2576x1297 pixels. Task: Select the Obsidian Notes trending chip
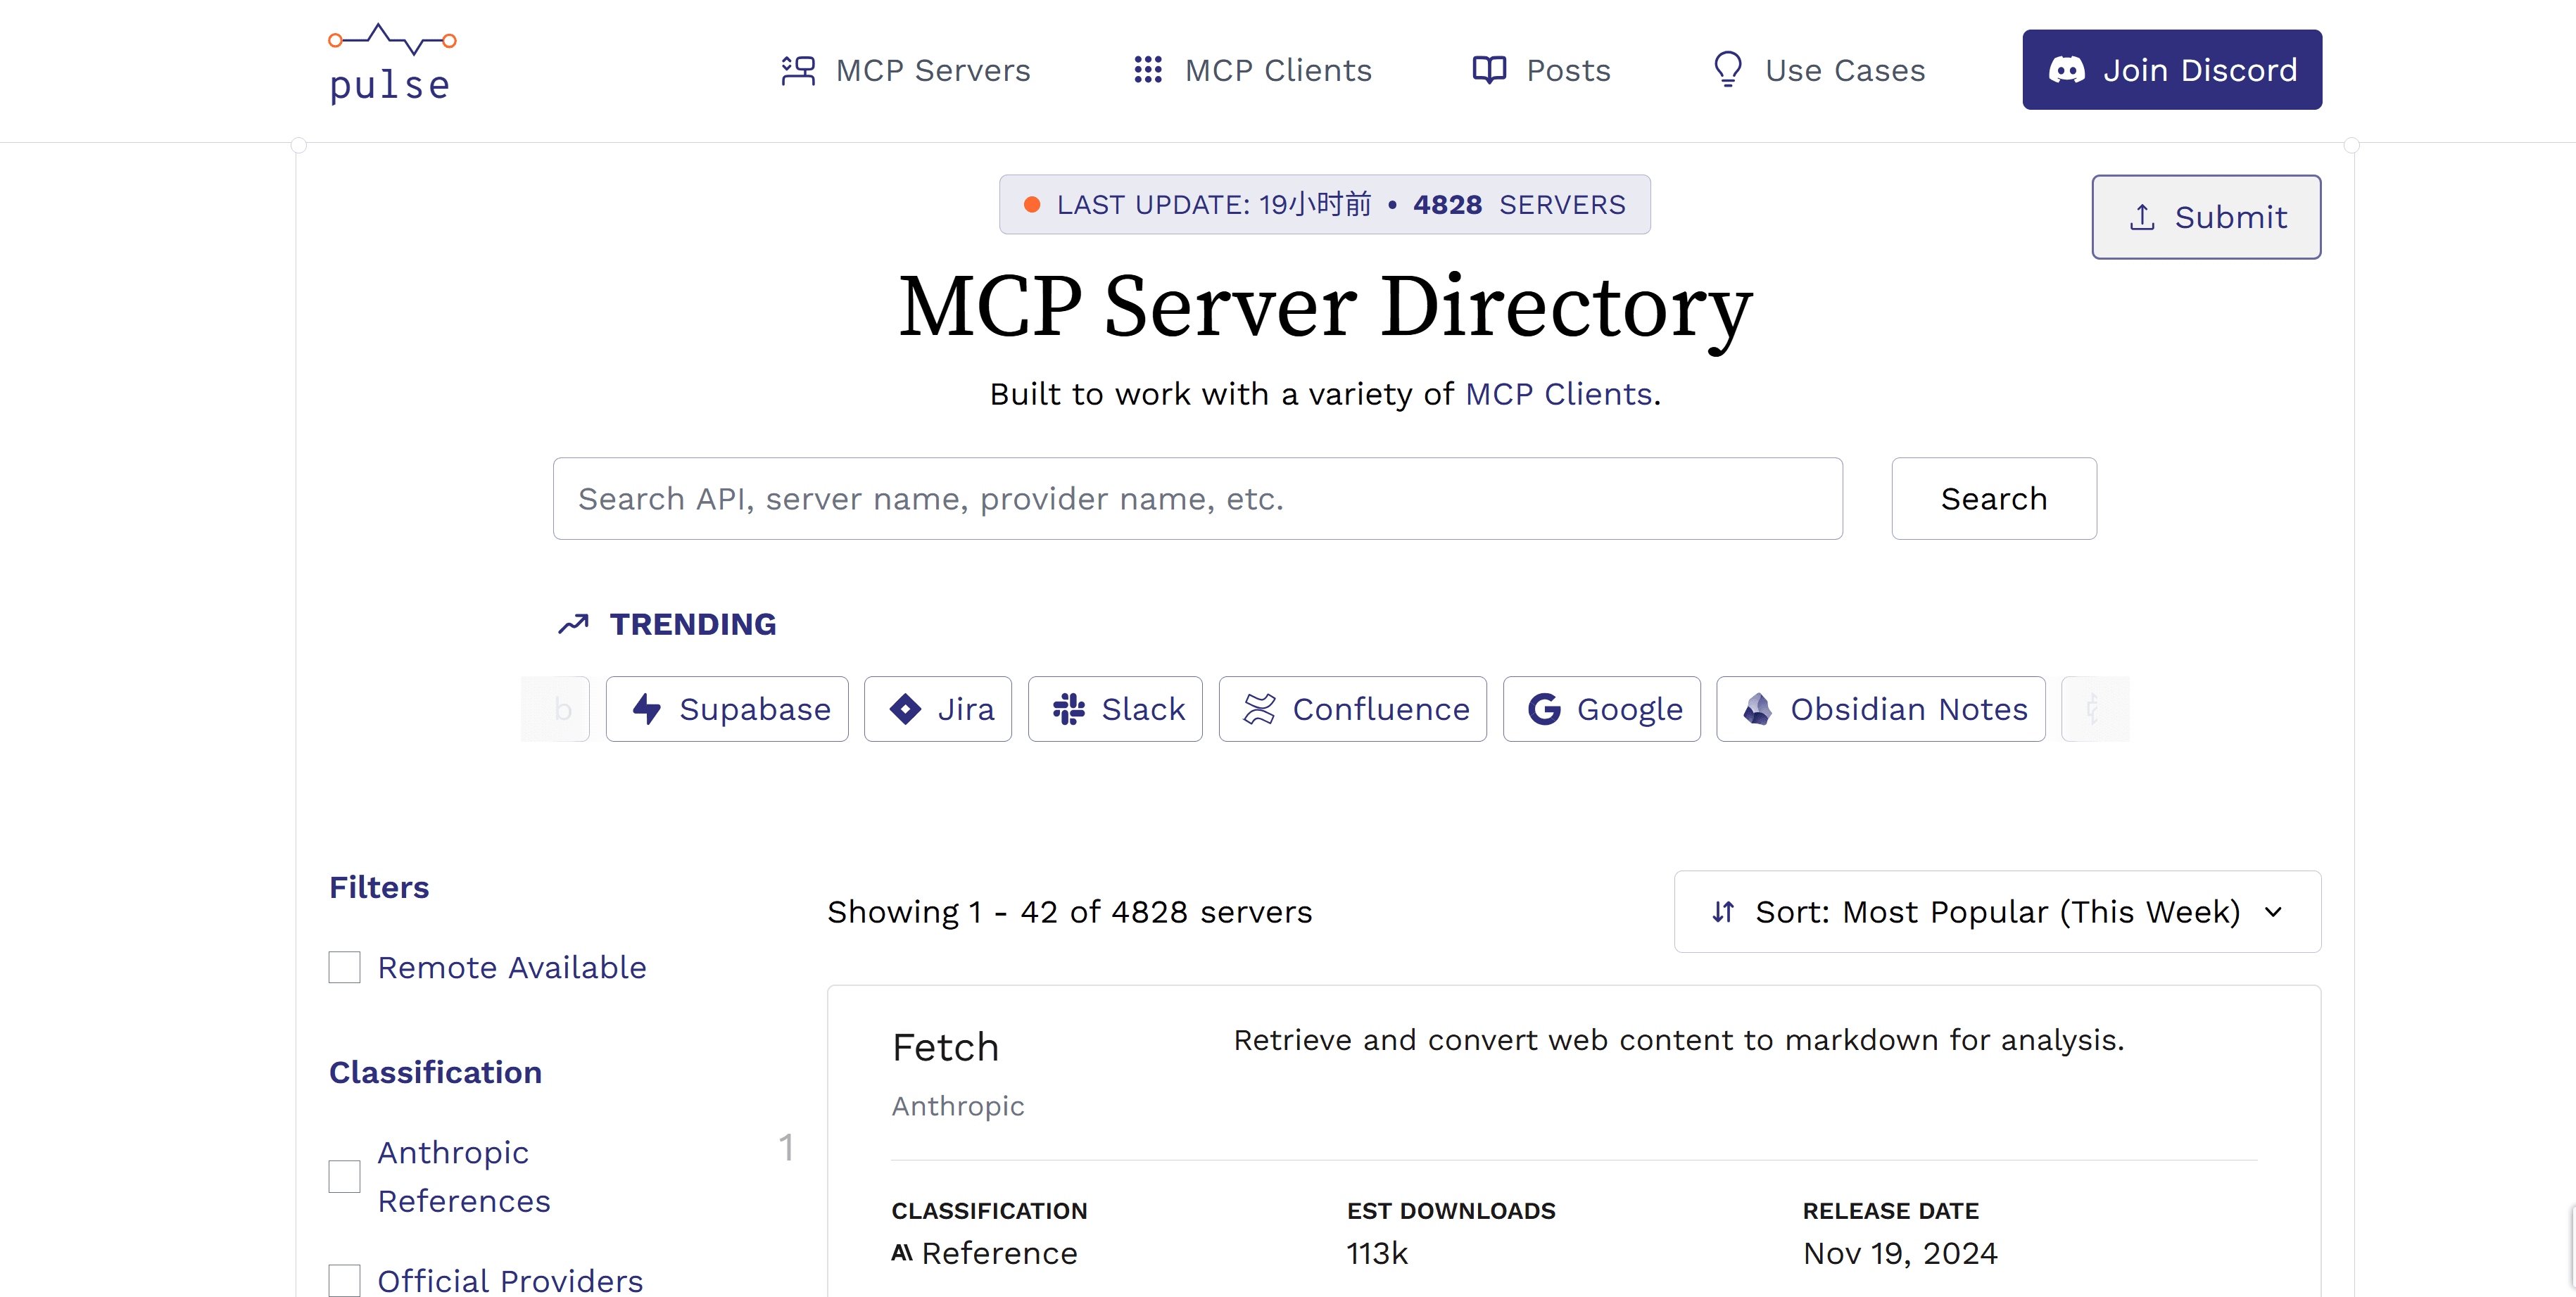coord(1880,709)
